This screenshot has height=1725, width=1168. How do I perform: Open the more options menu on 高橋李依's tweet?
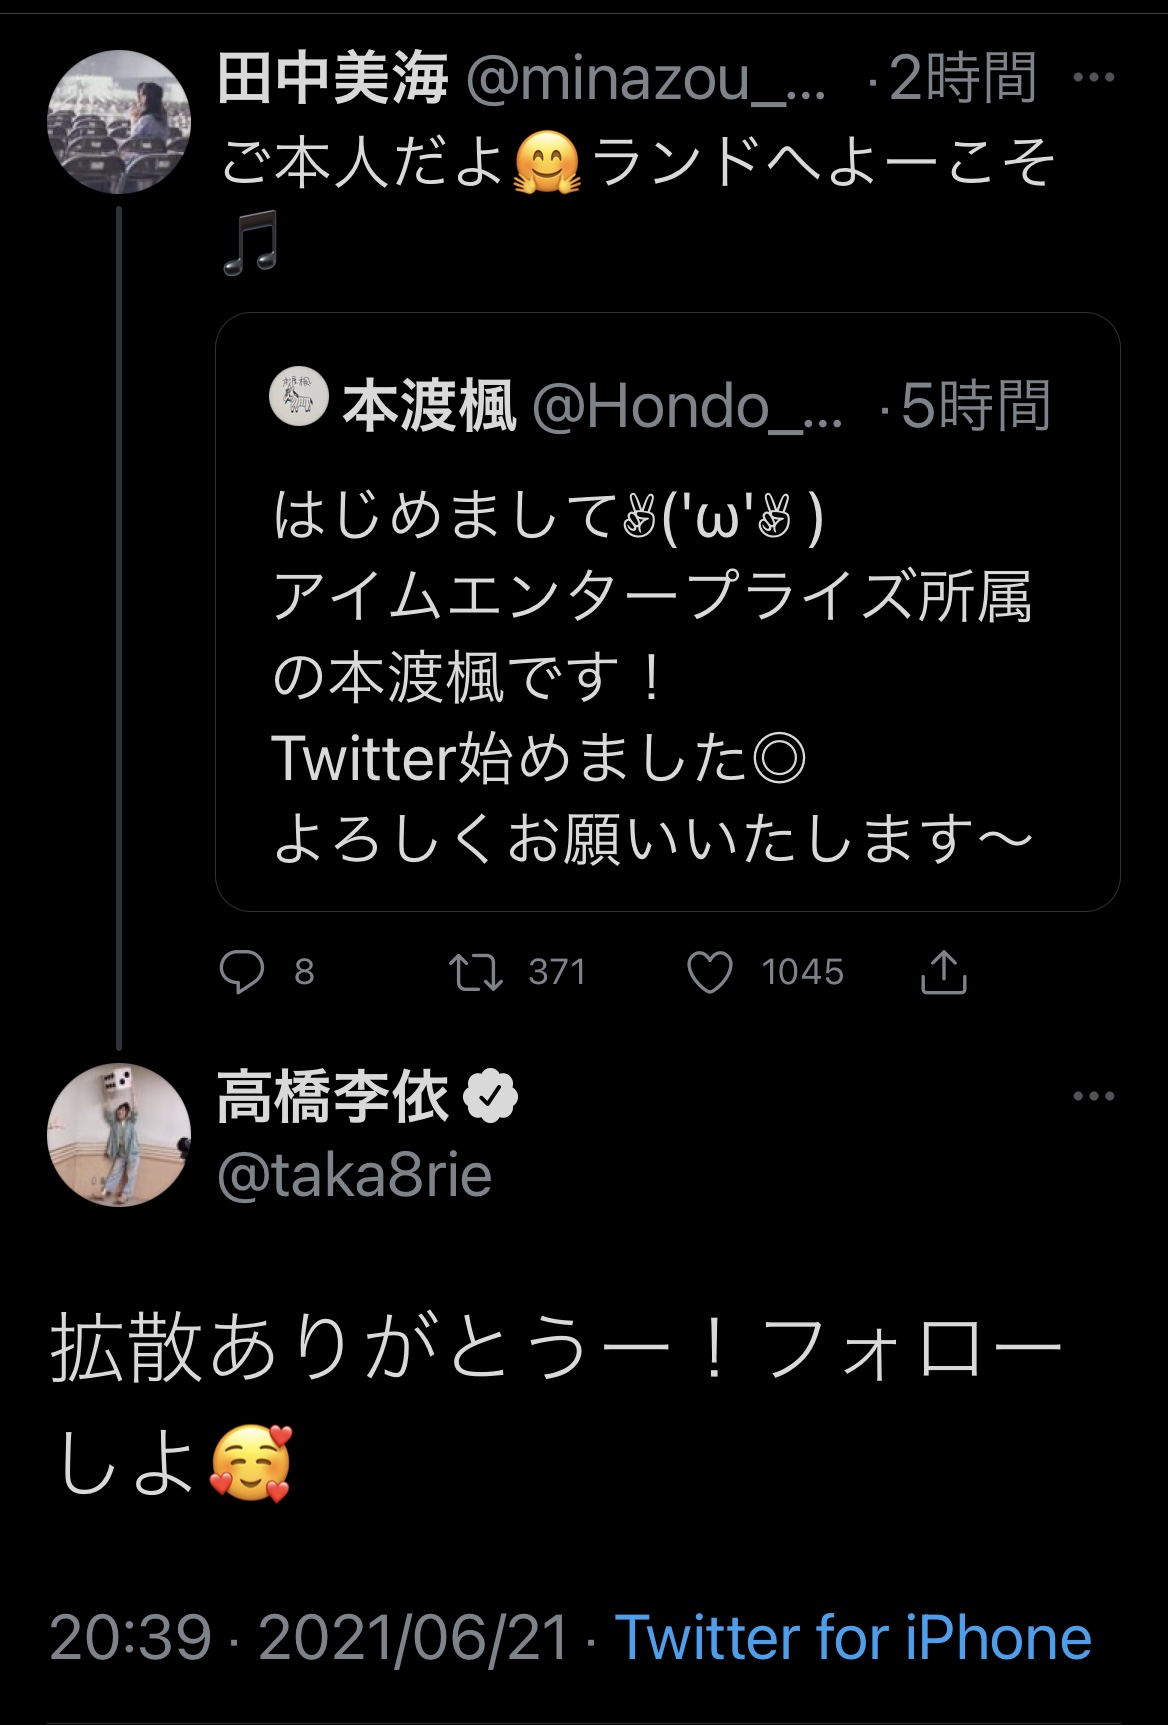(x=1093, y=1097)
